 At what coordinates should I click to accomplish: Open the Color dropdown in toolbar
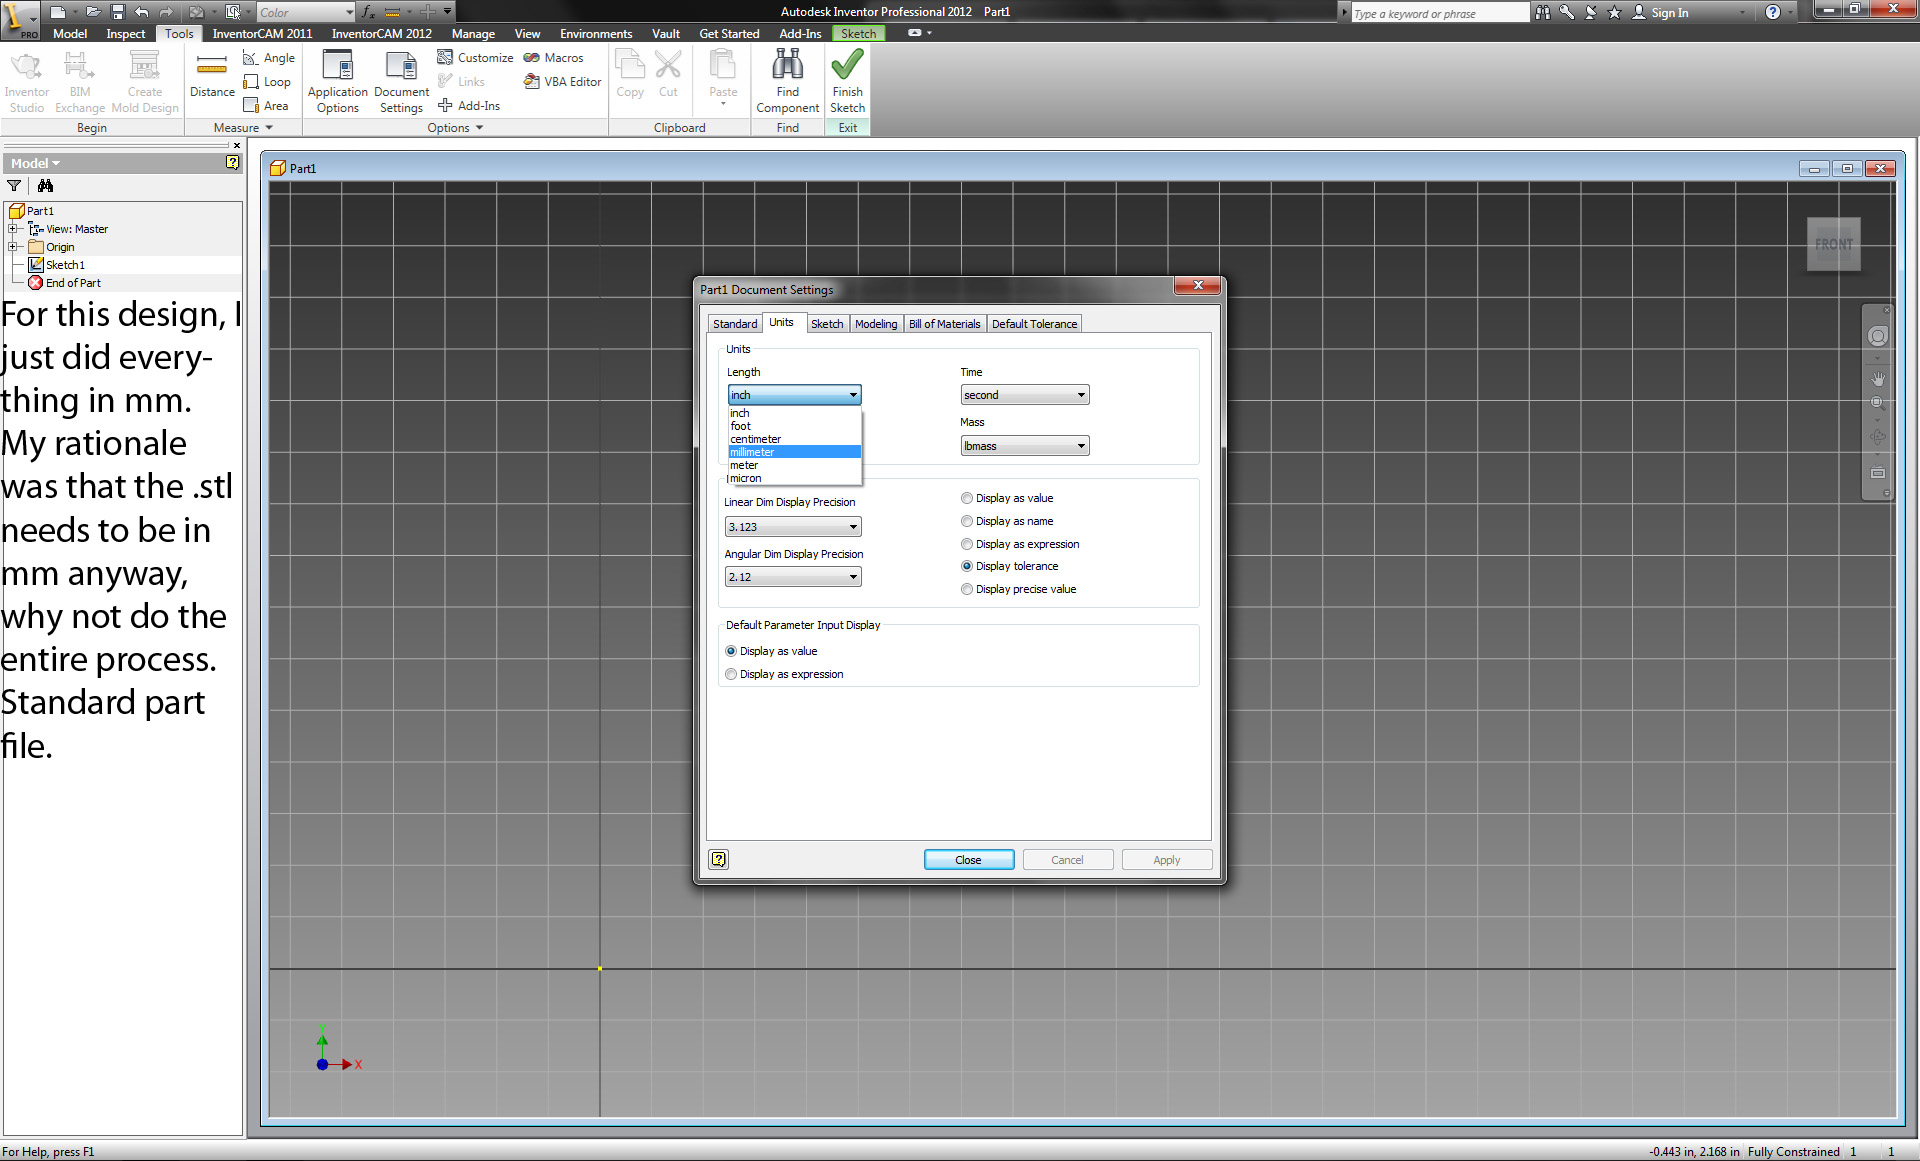[x=305, y=12]
